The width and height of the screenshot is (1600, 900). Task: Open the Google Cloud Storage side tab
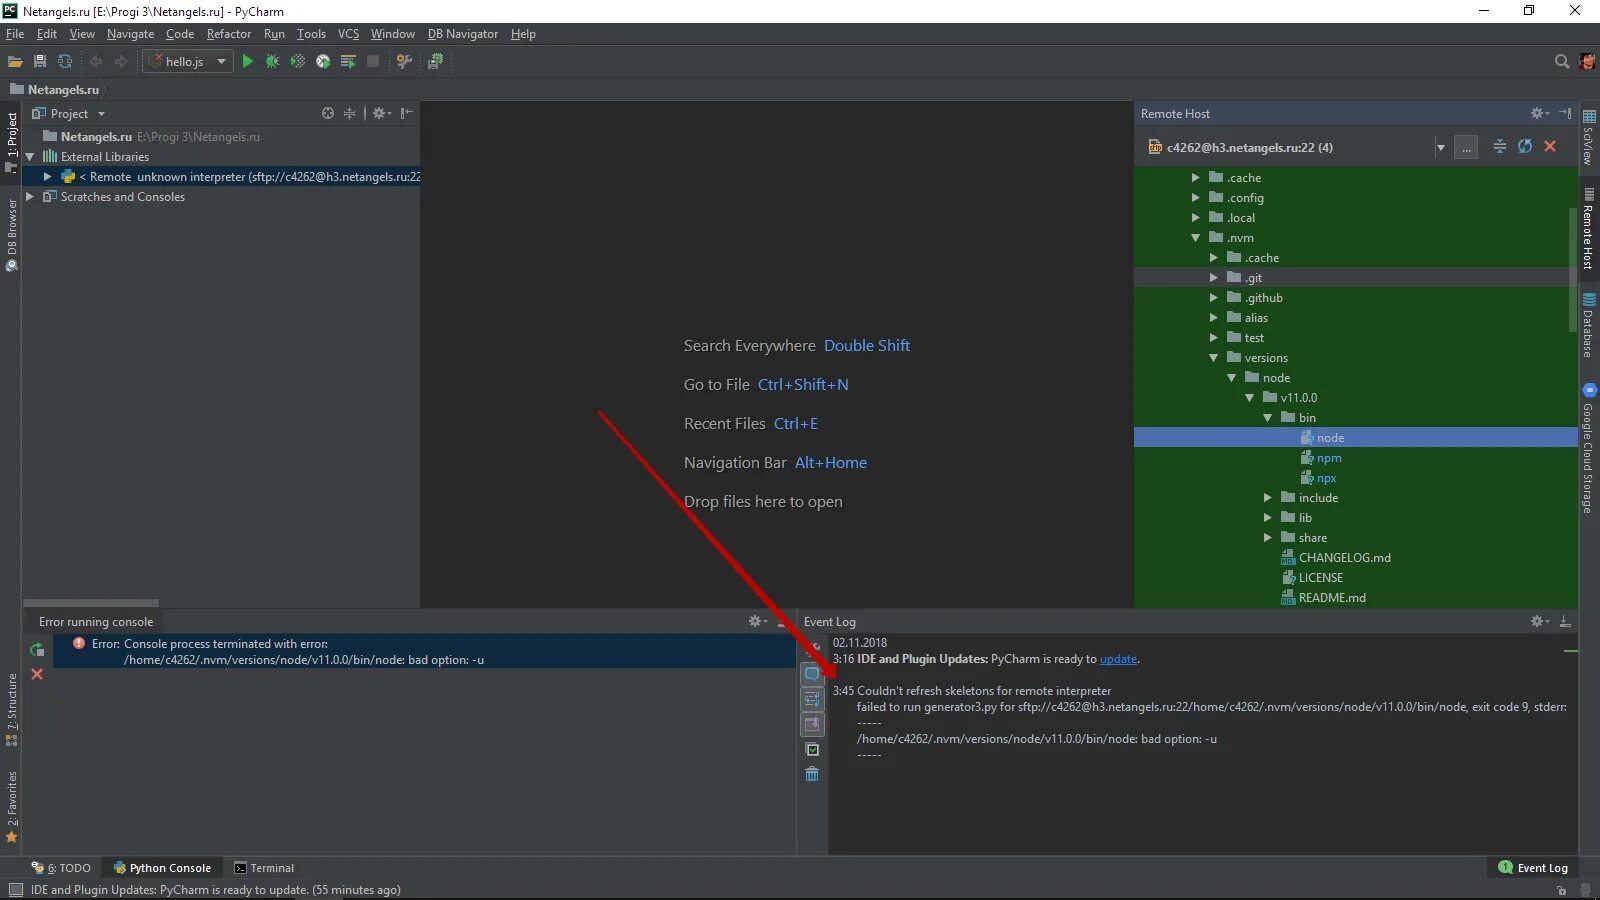1589,449
